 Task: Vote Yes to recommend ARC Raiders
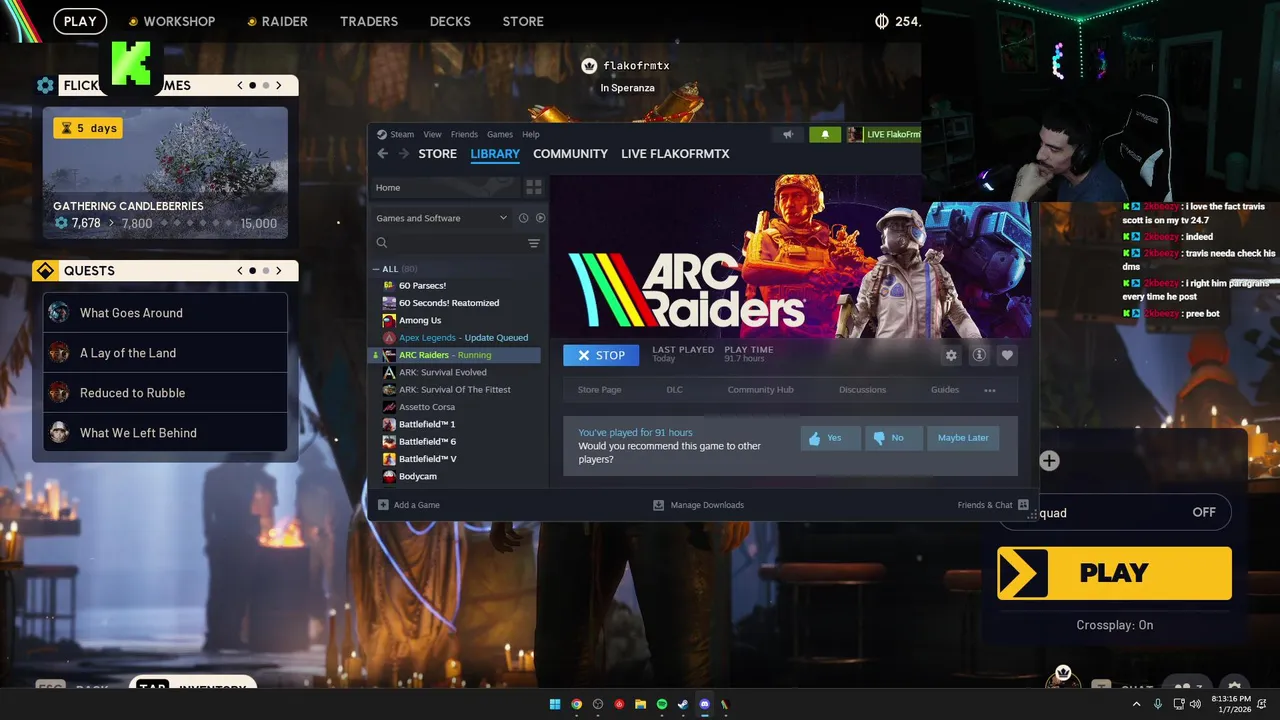(830, 438)
